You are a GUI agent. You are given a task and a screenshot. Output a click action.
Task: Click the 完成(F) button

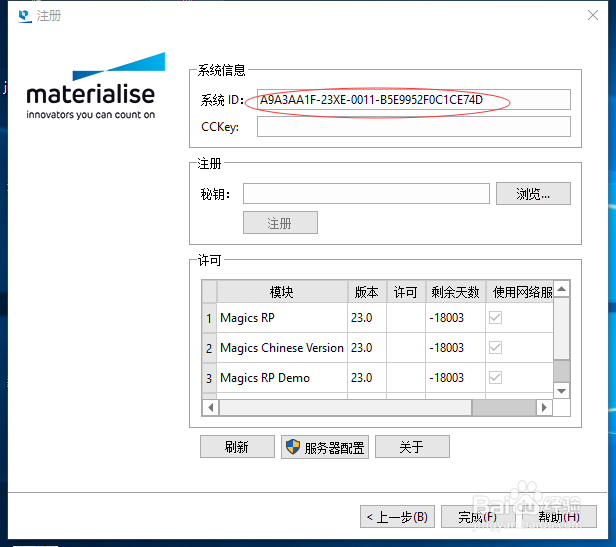(x=478, y=516)
